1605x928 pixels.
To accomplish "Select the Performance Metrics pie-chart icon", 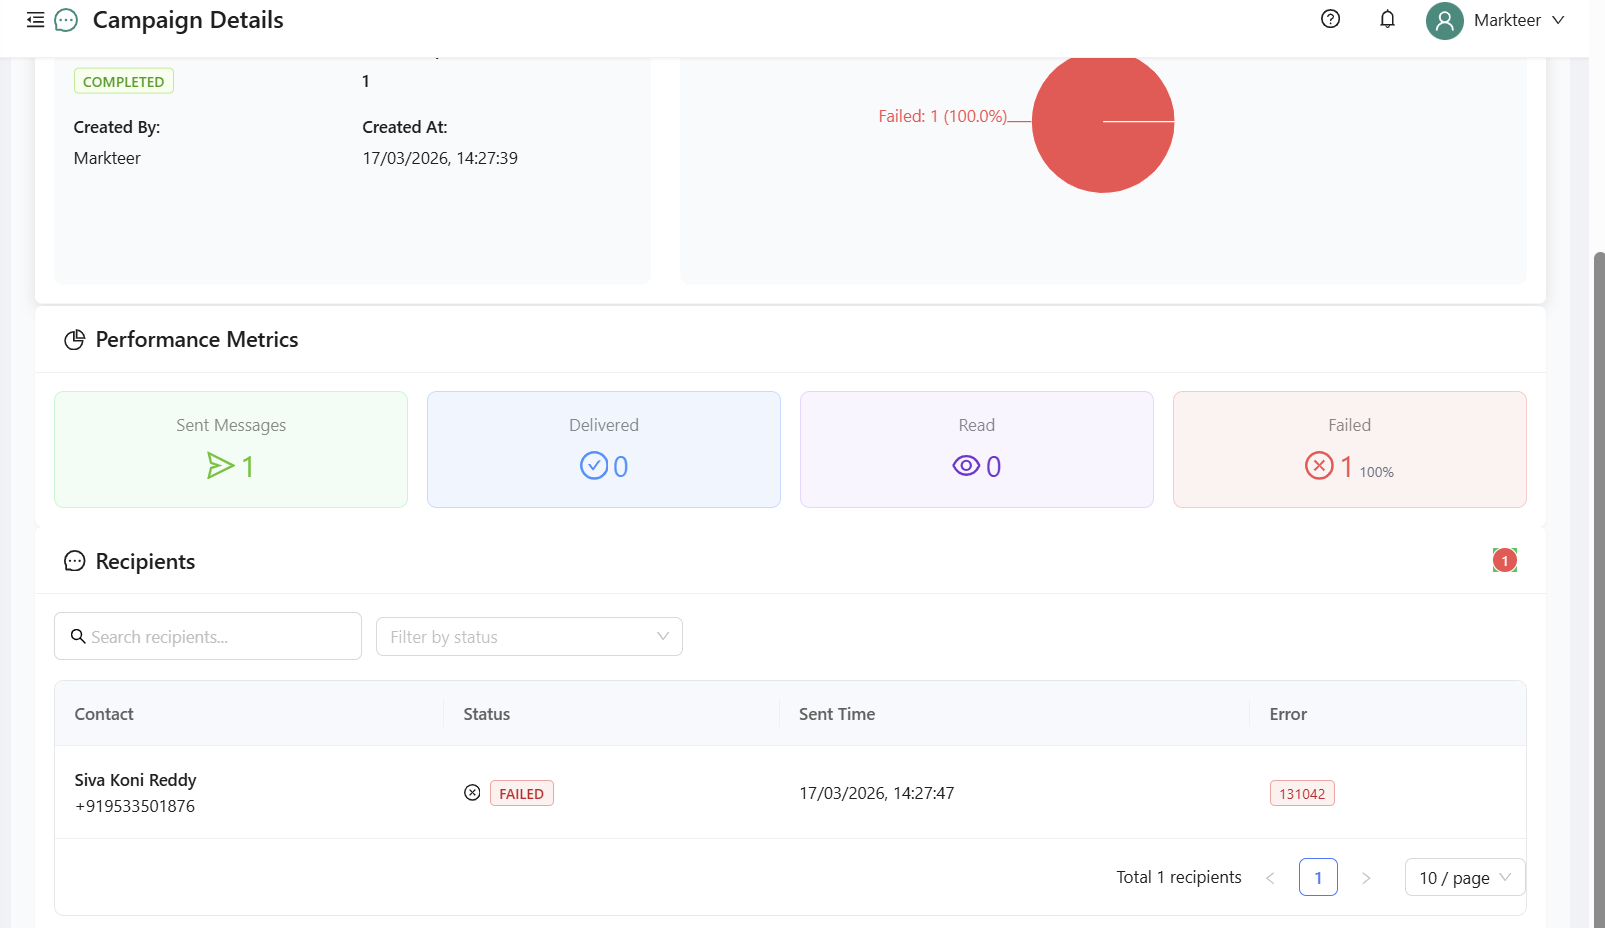I will (74, 339).
